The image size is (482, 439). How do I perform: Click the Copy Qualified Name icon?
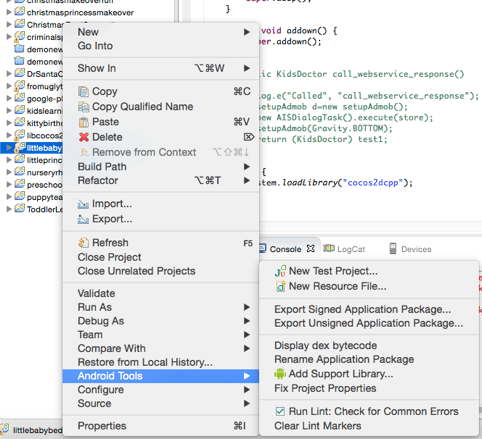[83, 107]
